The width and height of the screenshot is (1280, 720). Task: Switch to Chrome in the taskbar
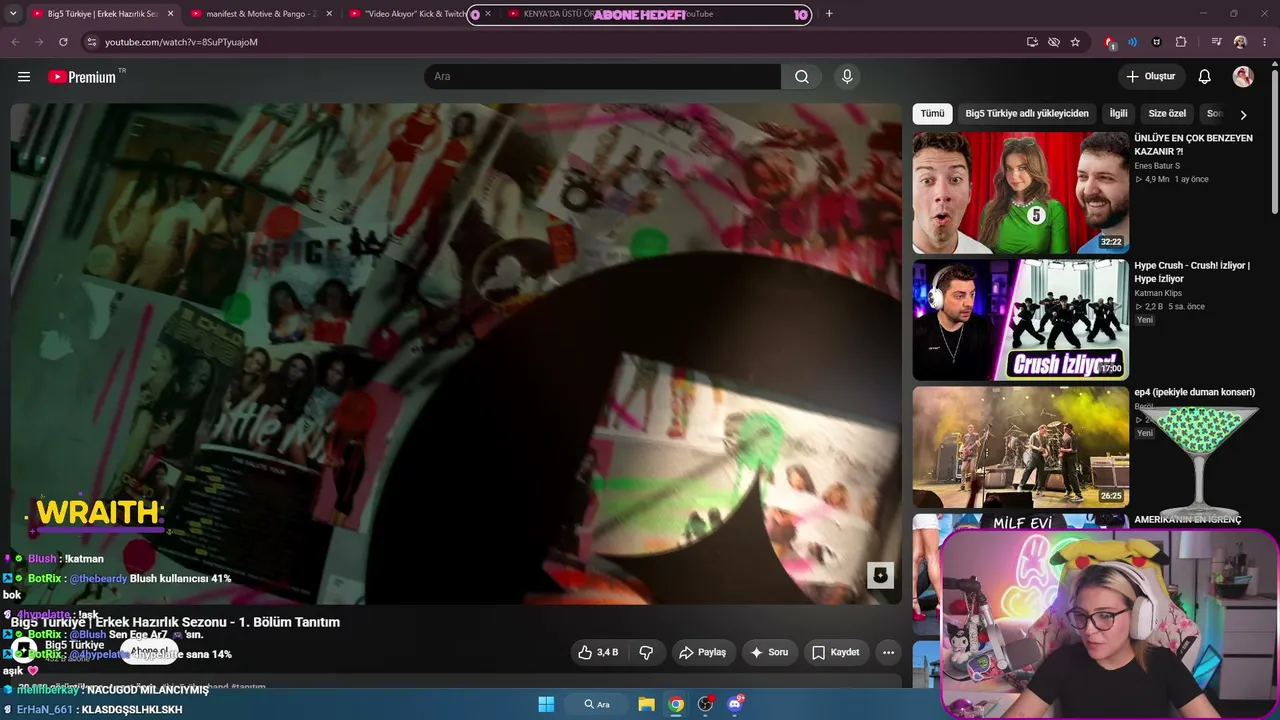676,704
